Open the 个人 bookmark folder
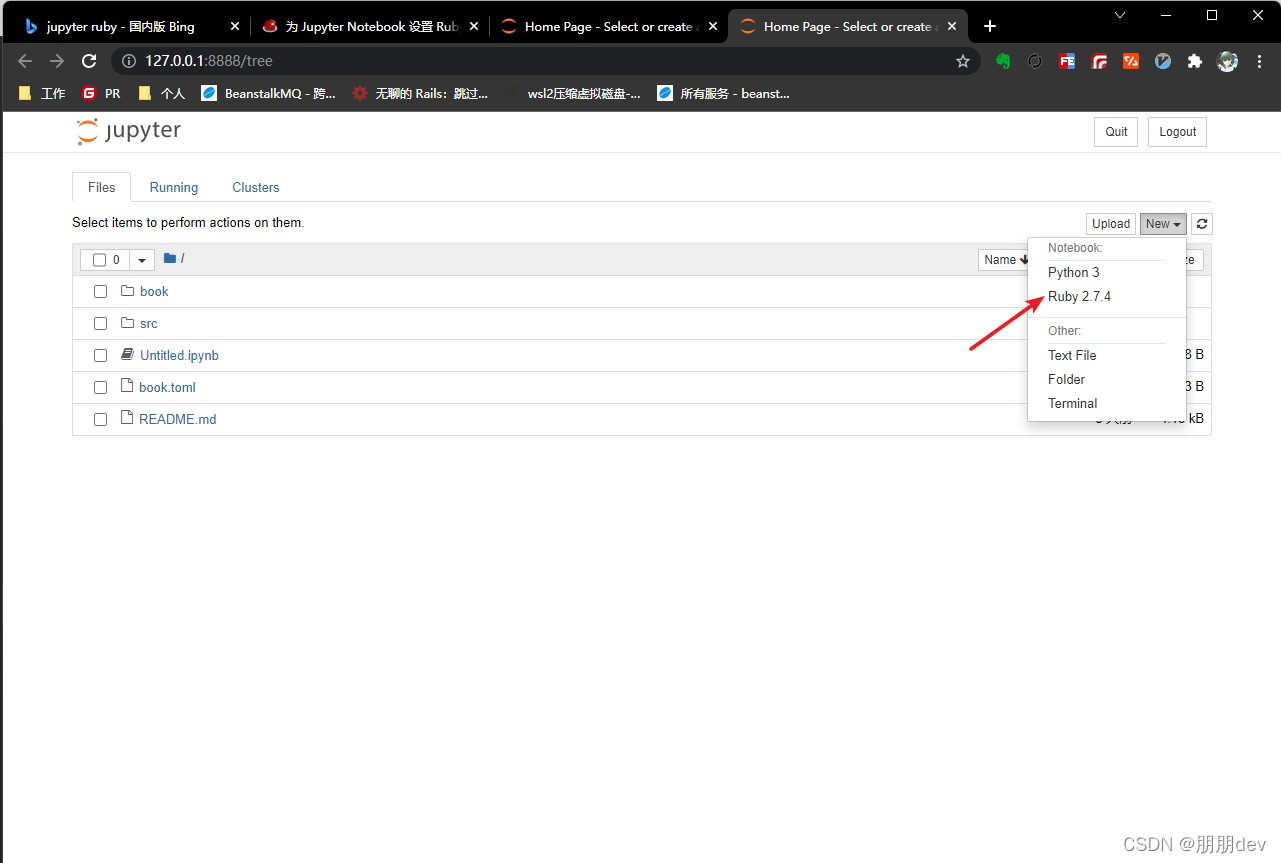The width and height of the screenshot is (1281, 863). pos(161,93)
